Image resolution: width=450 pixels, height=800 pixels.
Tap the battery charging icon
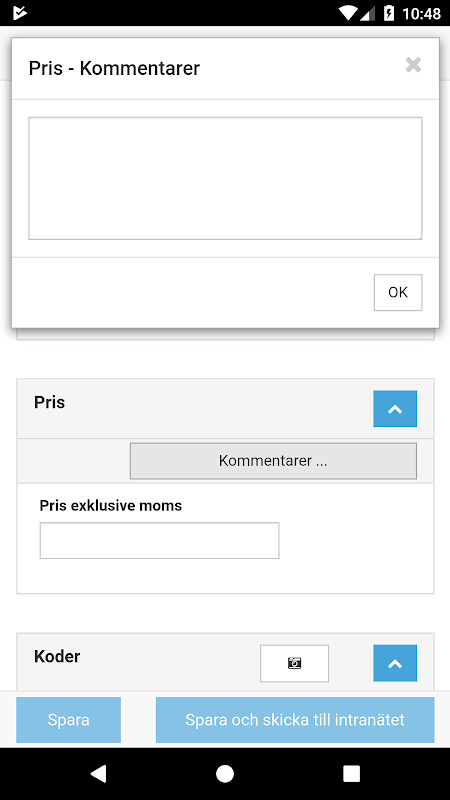click(x=389, y=13)
